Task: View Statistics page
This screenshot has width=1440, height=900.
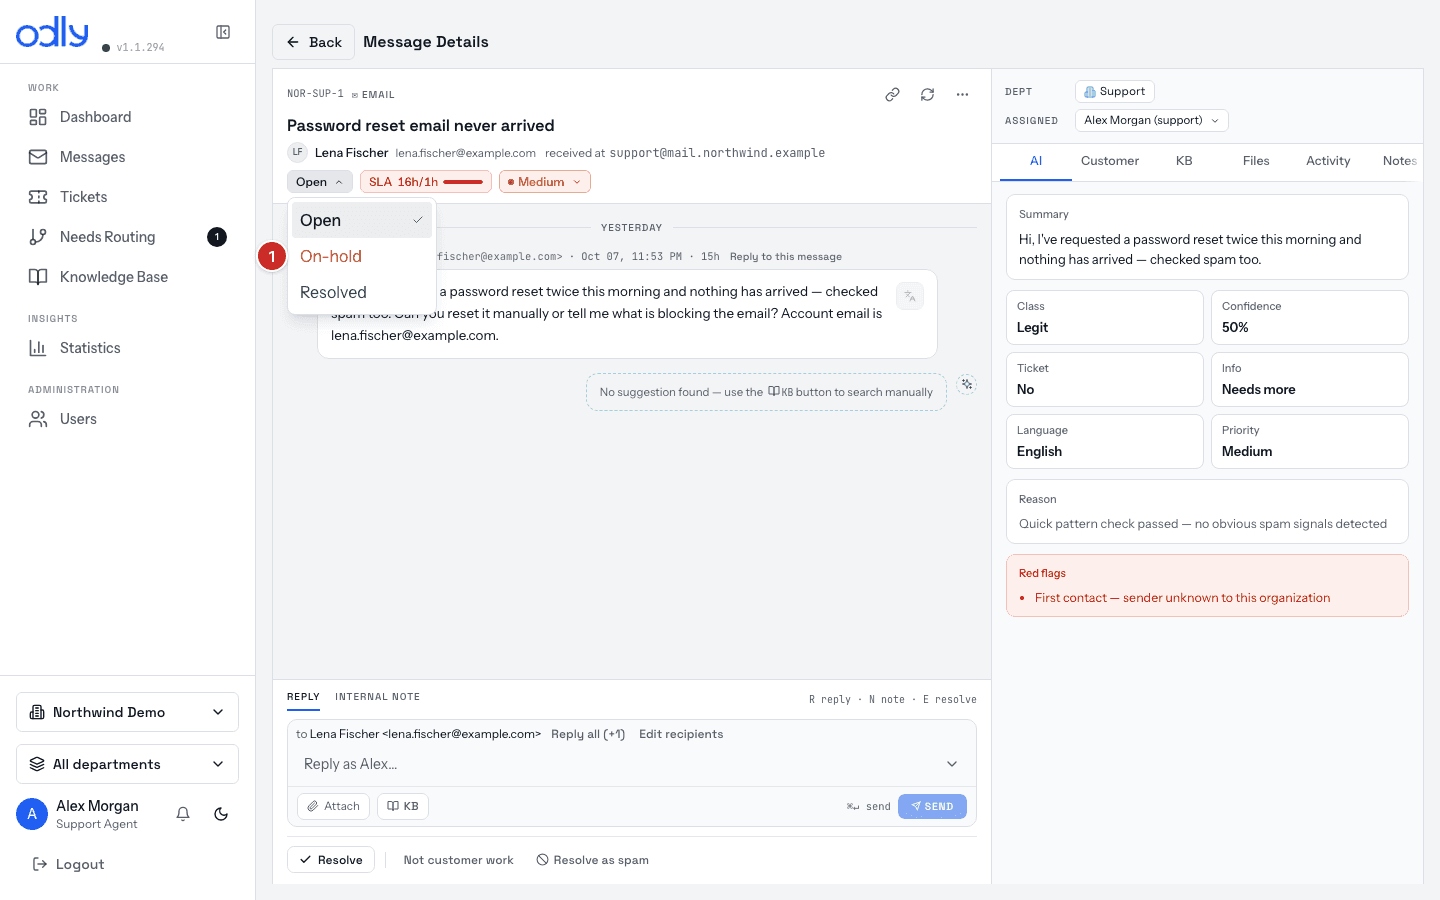Action: point(128,348)
